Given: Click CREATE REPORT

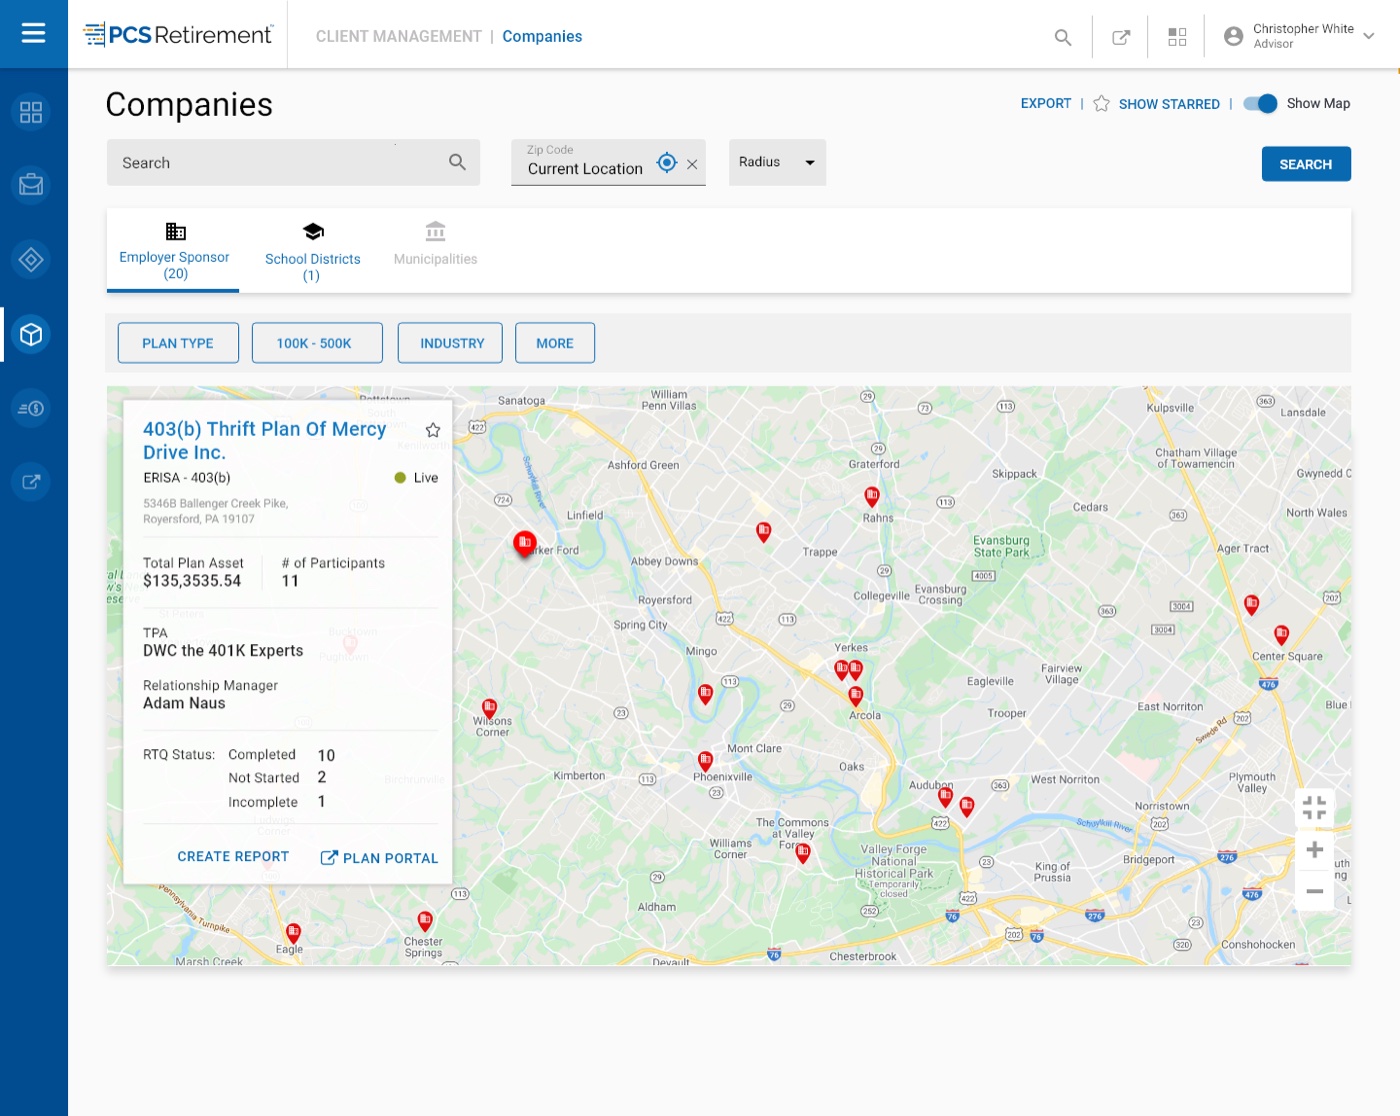Looking at the screenshot, I should tap(233, 857).
